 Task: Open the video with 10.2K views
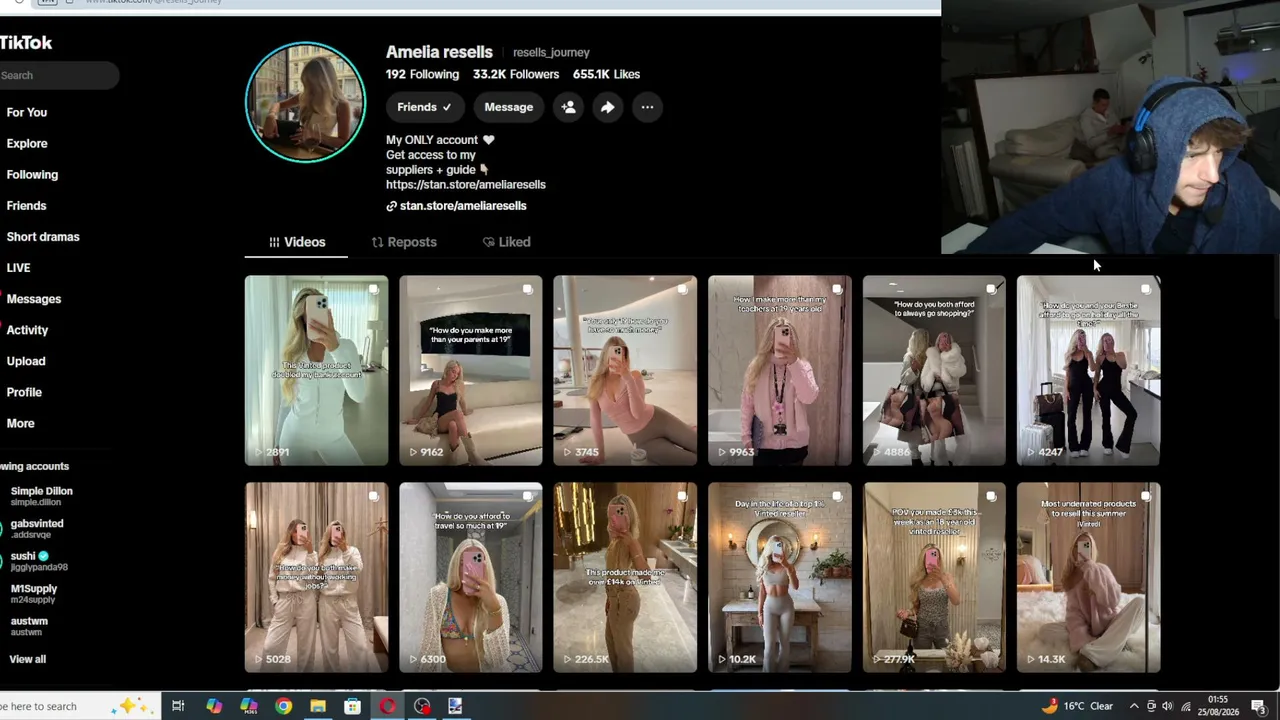point(780,578)
